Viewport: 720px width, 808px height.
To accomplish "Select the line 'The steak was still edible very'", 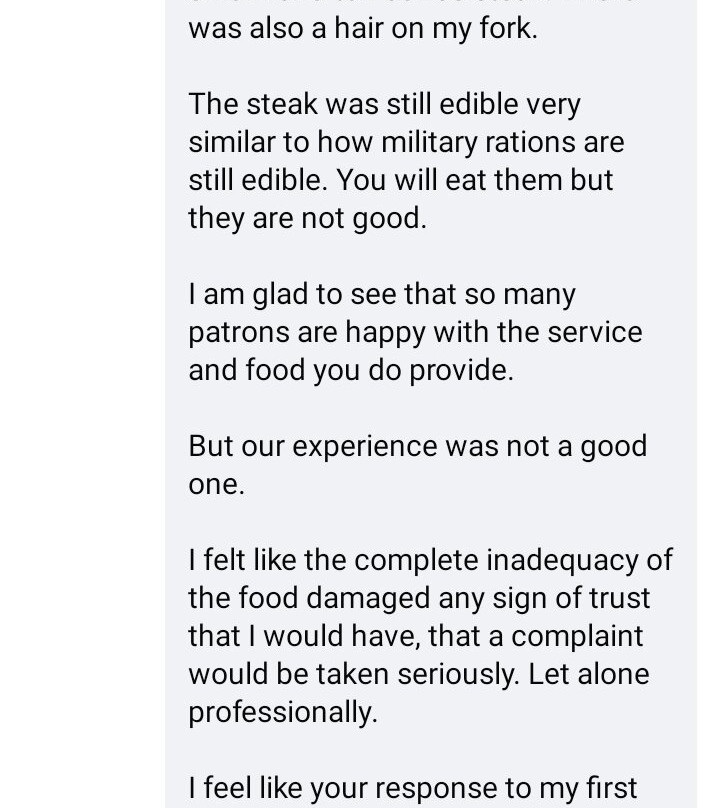I will coord(384,104).
